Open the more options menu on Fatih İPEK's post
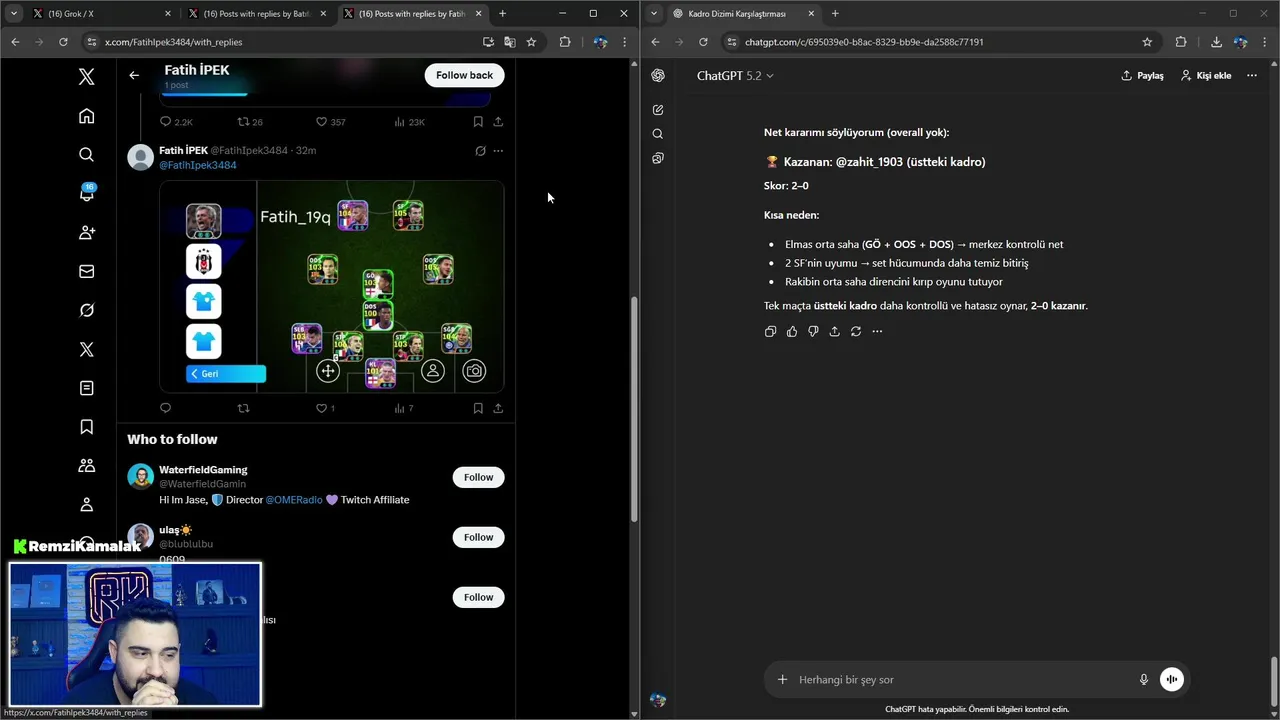 [x=498, y=151]
